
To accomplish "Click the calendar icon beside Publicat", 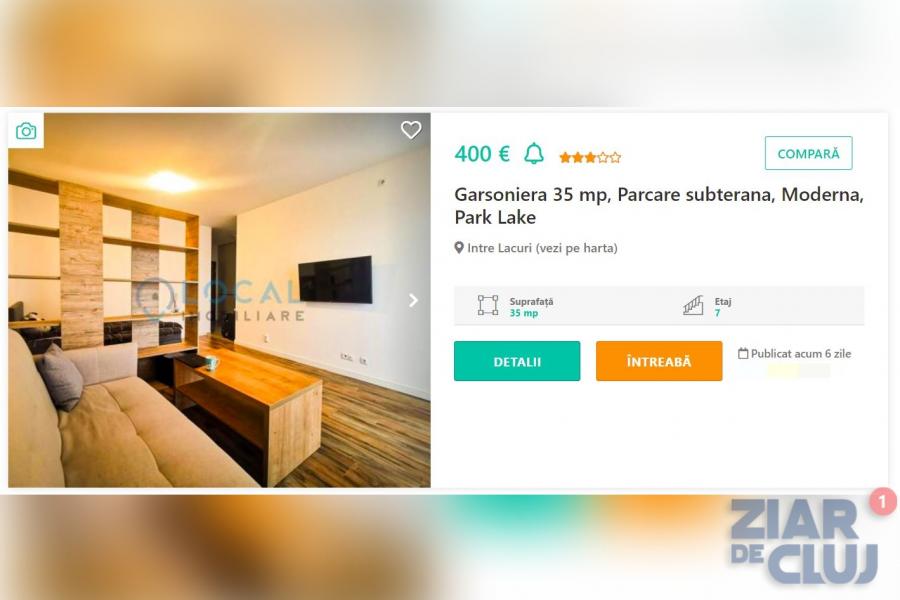I will point(743,354).
